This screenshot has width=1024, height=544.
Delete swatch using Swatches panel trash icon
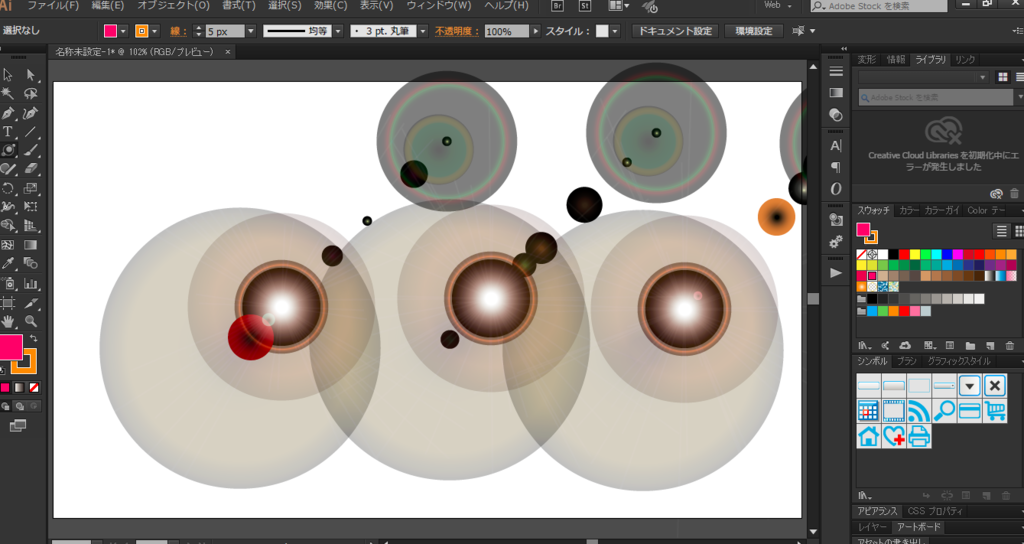[x=1010, y=345]
